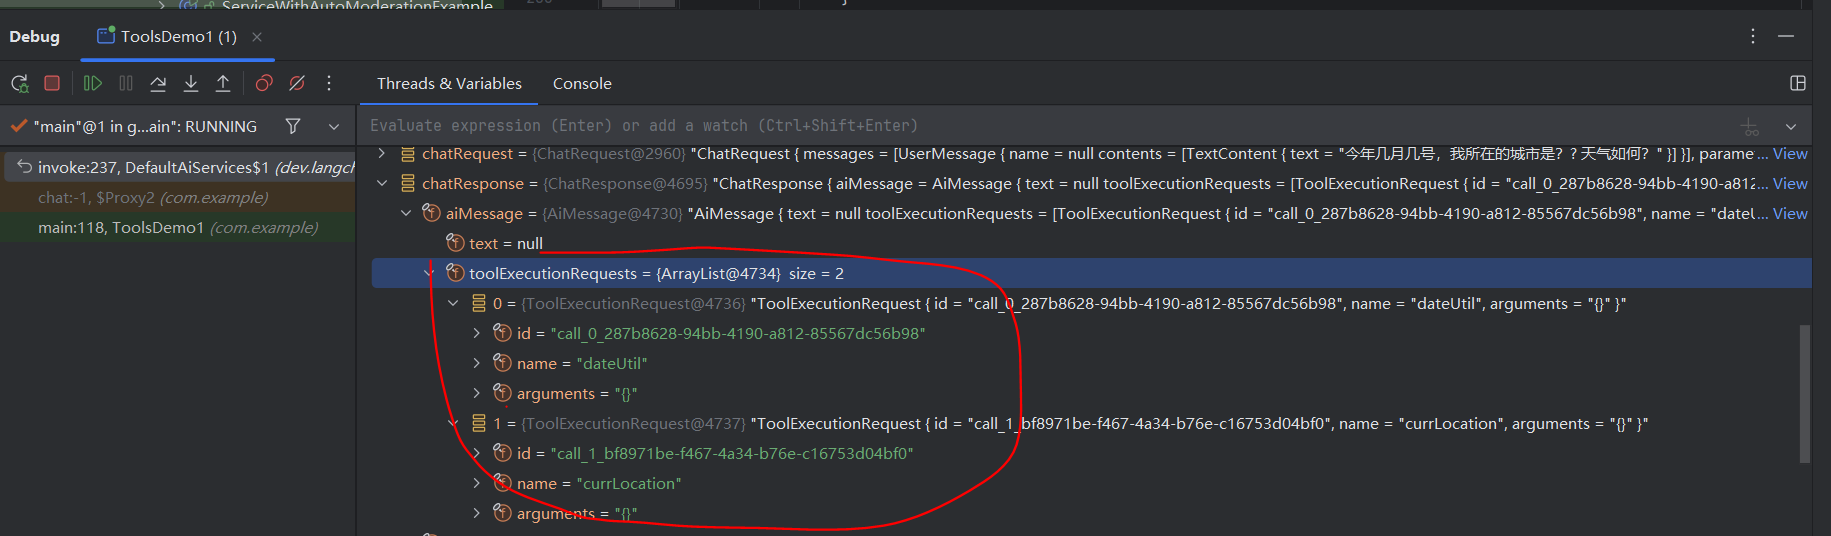Select frame chat:-1, $Proxy2
This screenshot has height=536, width=1831.
click(x=180, y=197)
